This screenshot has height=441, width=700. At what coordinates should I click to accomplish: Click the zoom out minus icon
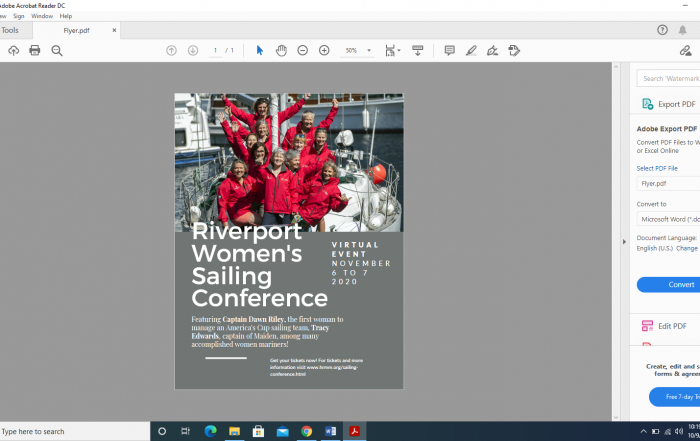coord(303,50)
